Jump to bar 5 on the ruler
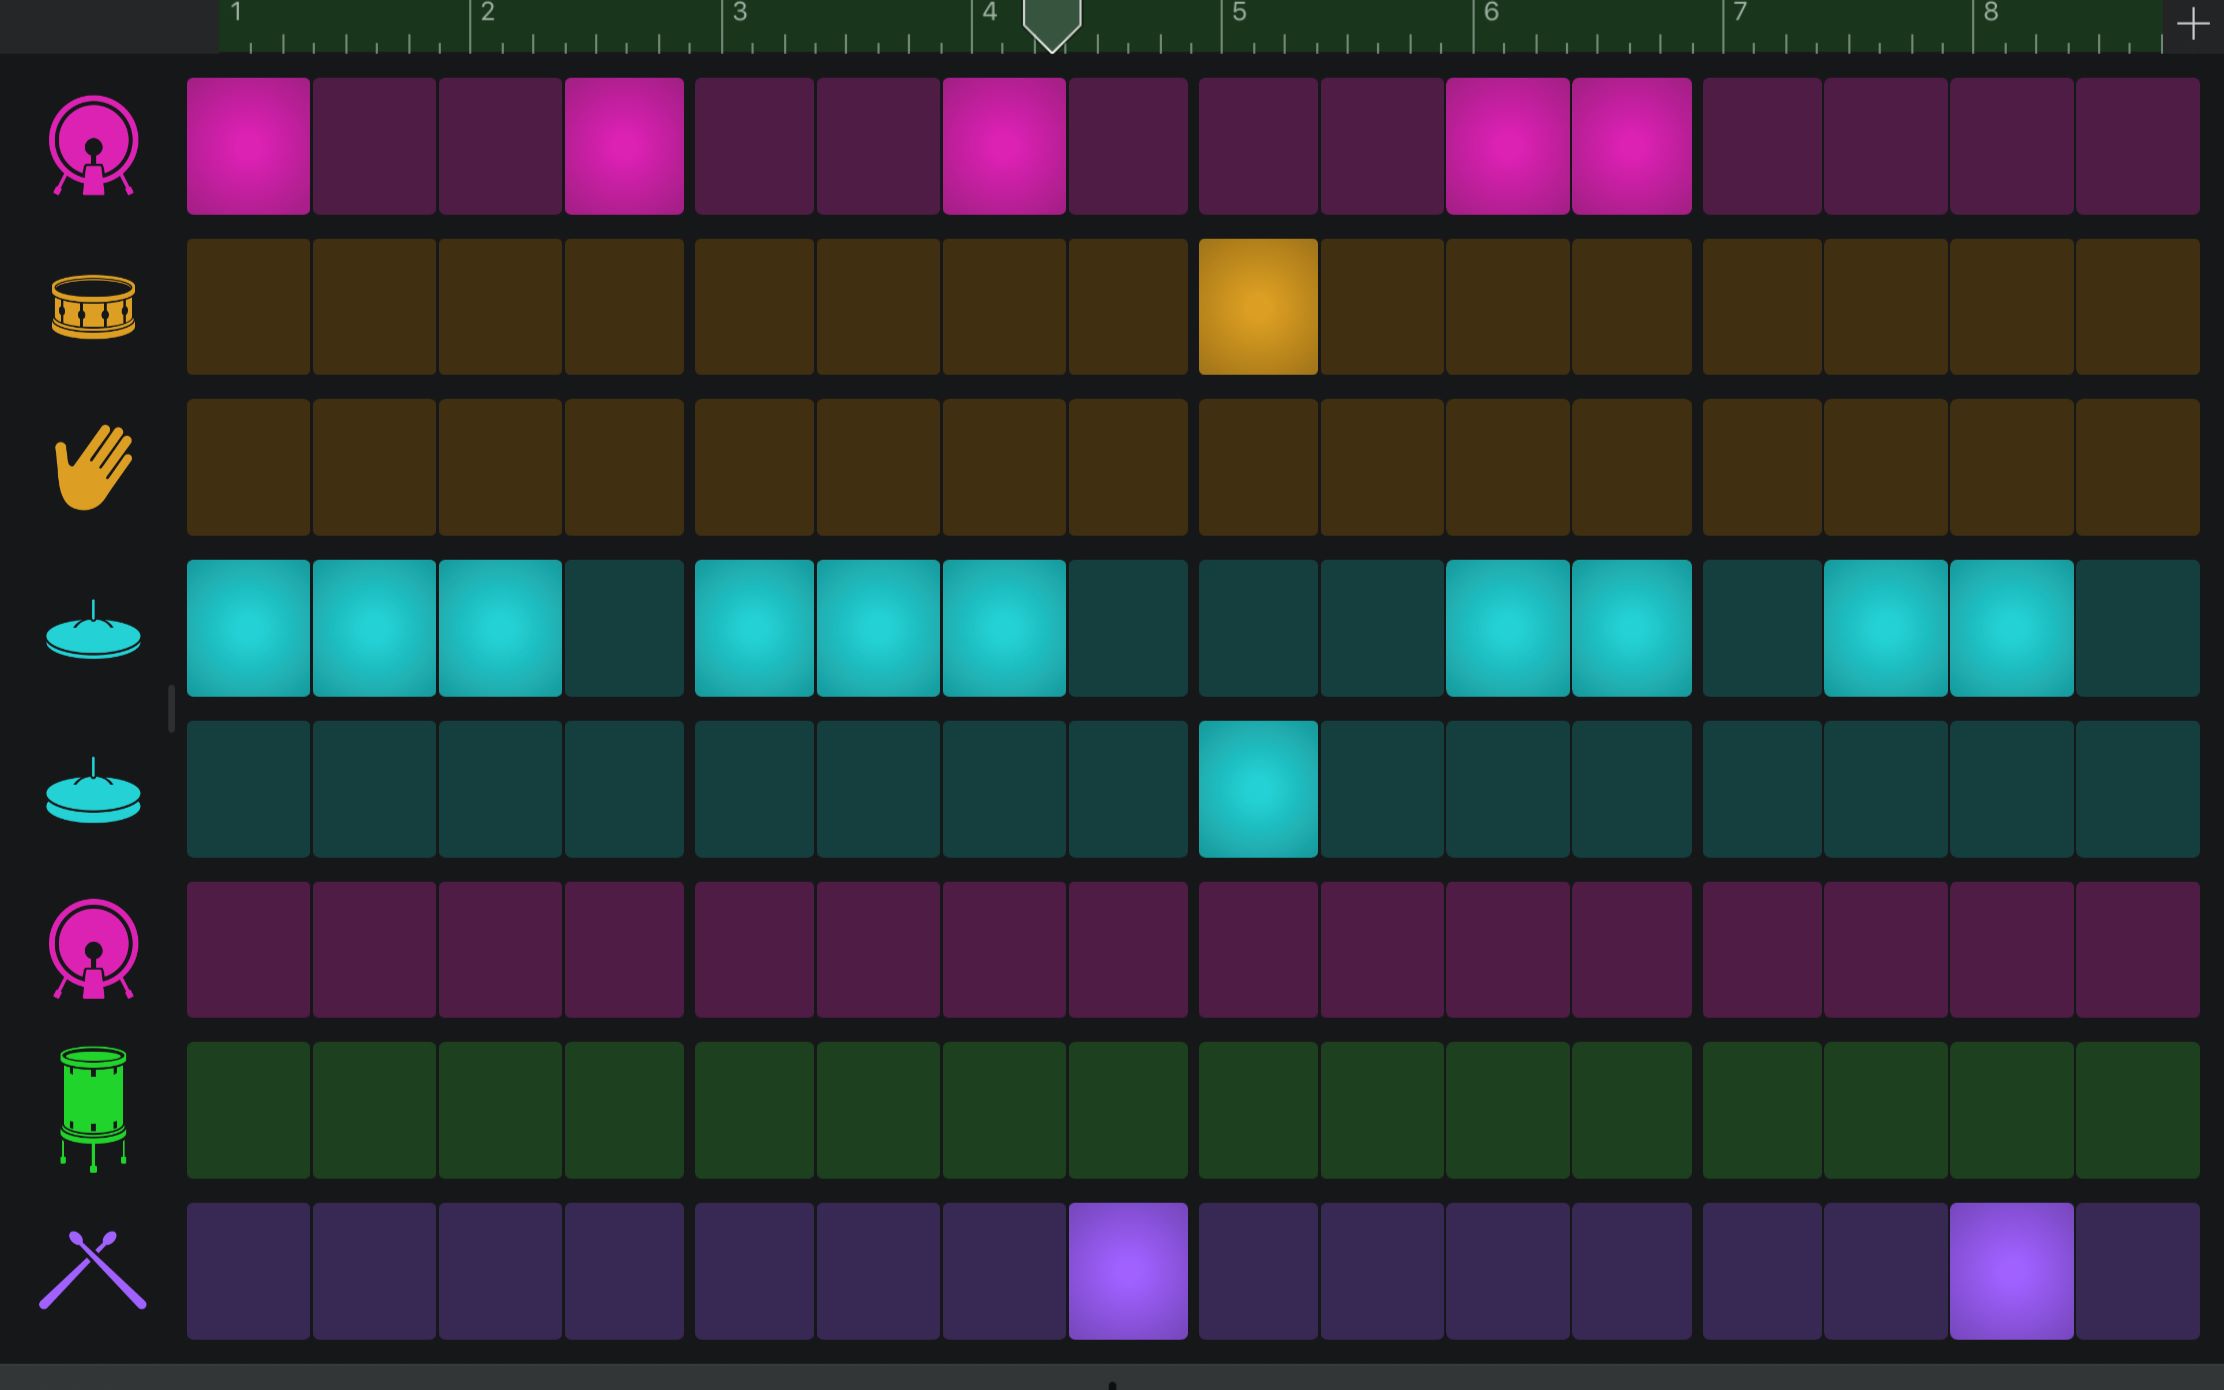The width and height of the screenshot is (2224, 1390). tap(1240, 13)
